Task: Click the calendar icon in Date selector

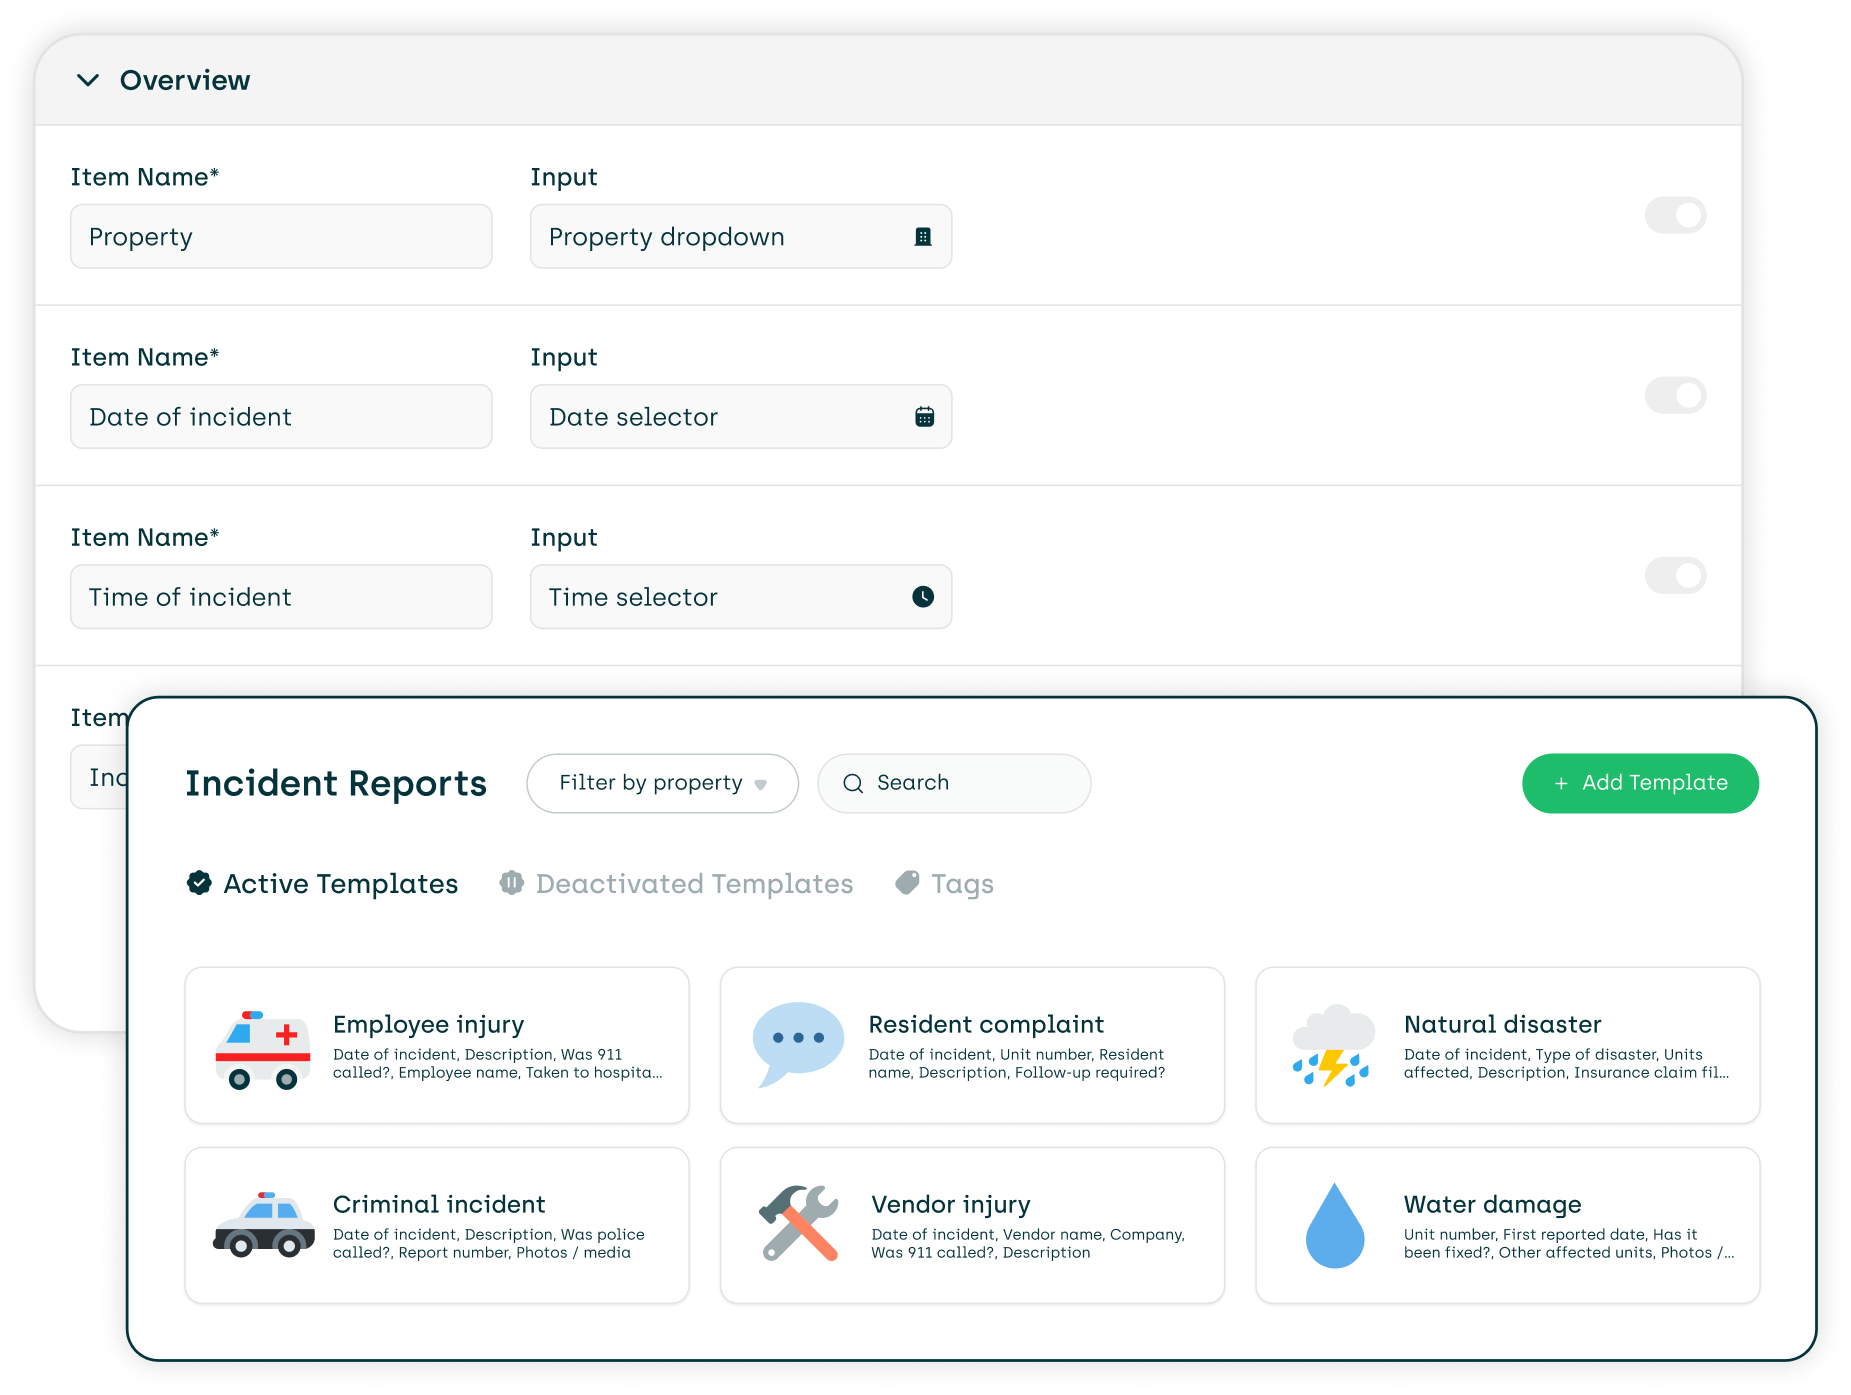Action: (x=924, y=417)
